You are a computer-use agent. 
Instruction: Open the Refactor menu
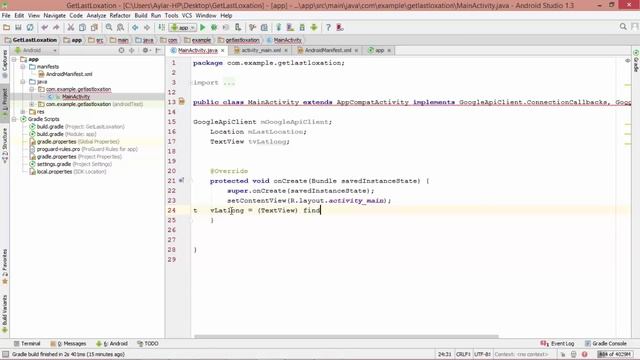[120, 16]
